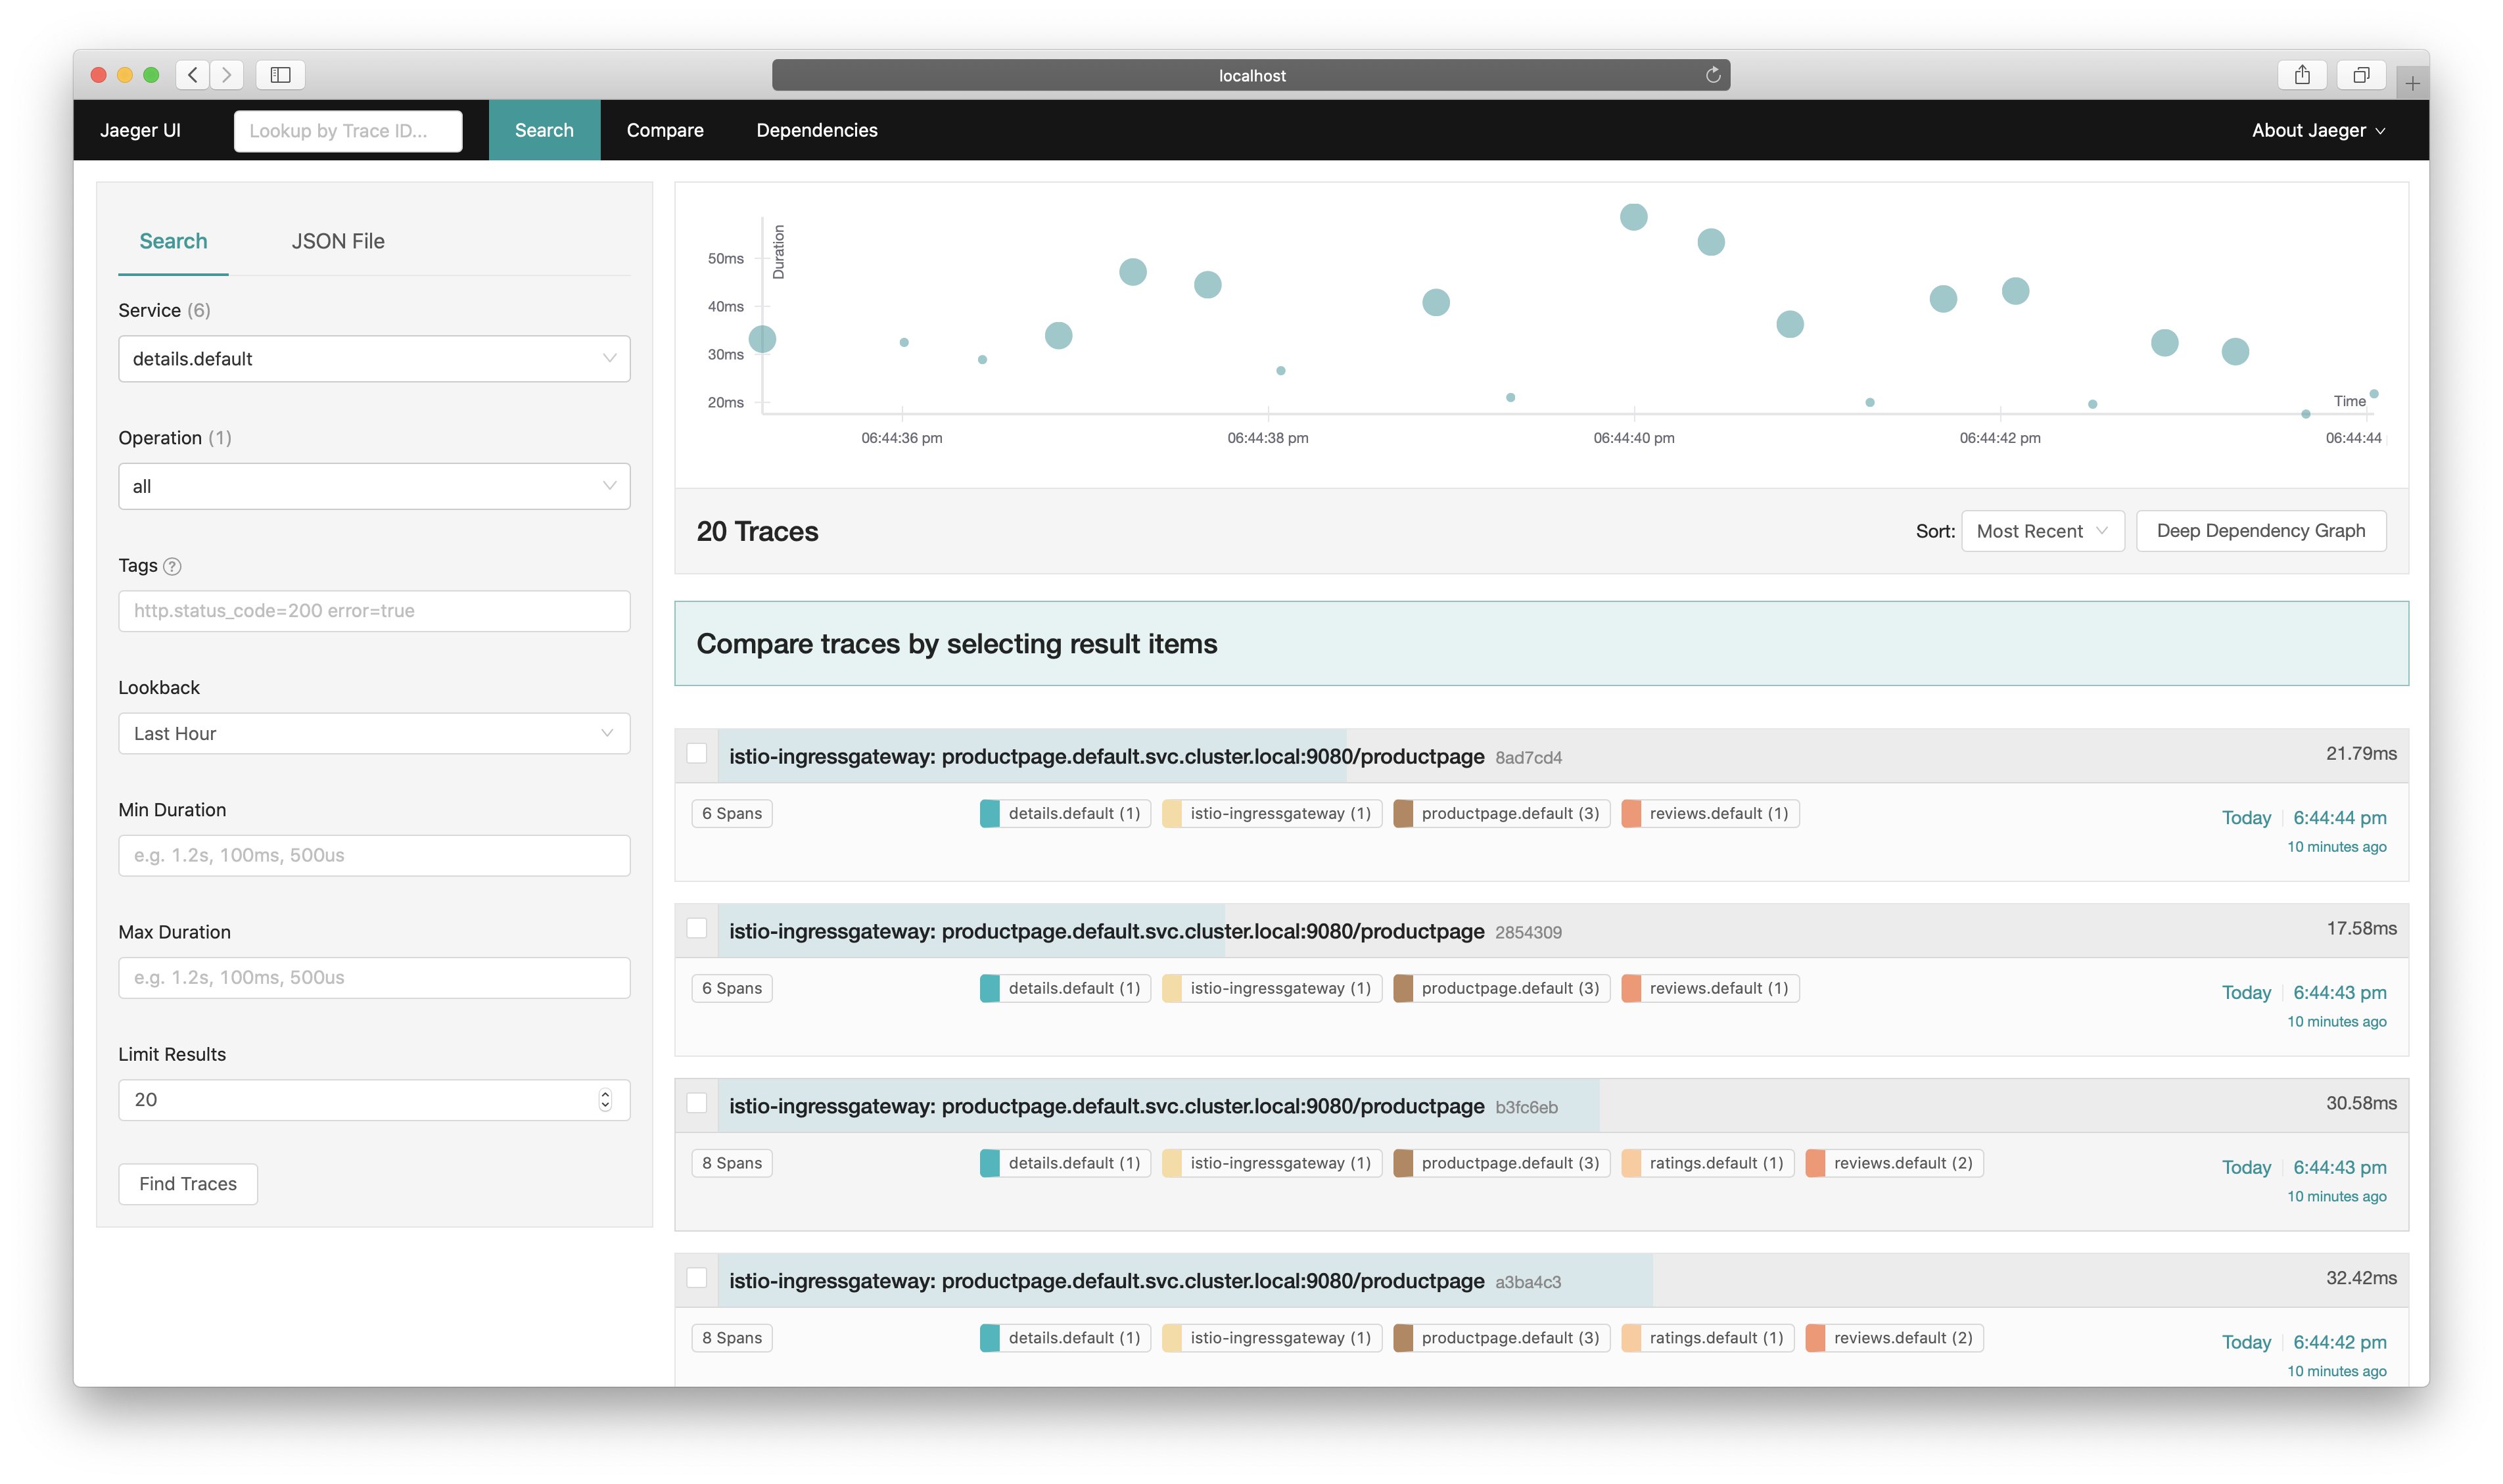Expand the Lookback Last Hour dropdown
This screenshot has width=2503, height=1484.
tap(374, 733)
